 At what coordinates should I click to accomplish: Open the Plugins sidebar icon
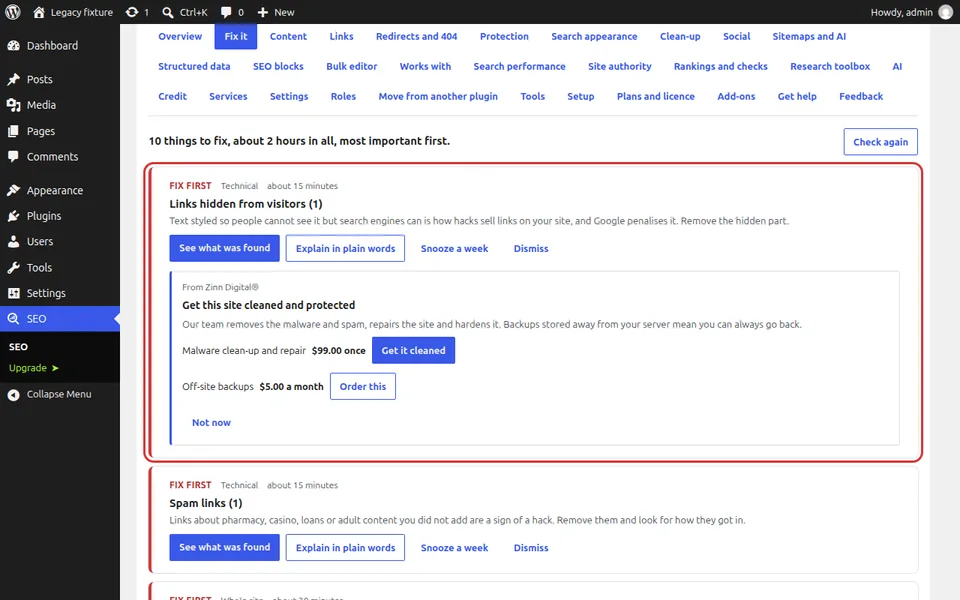[x=13, y=216]
